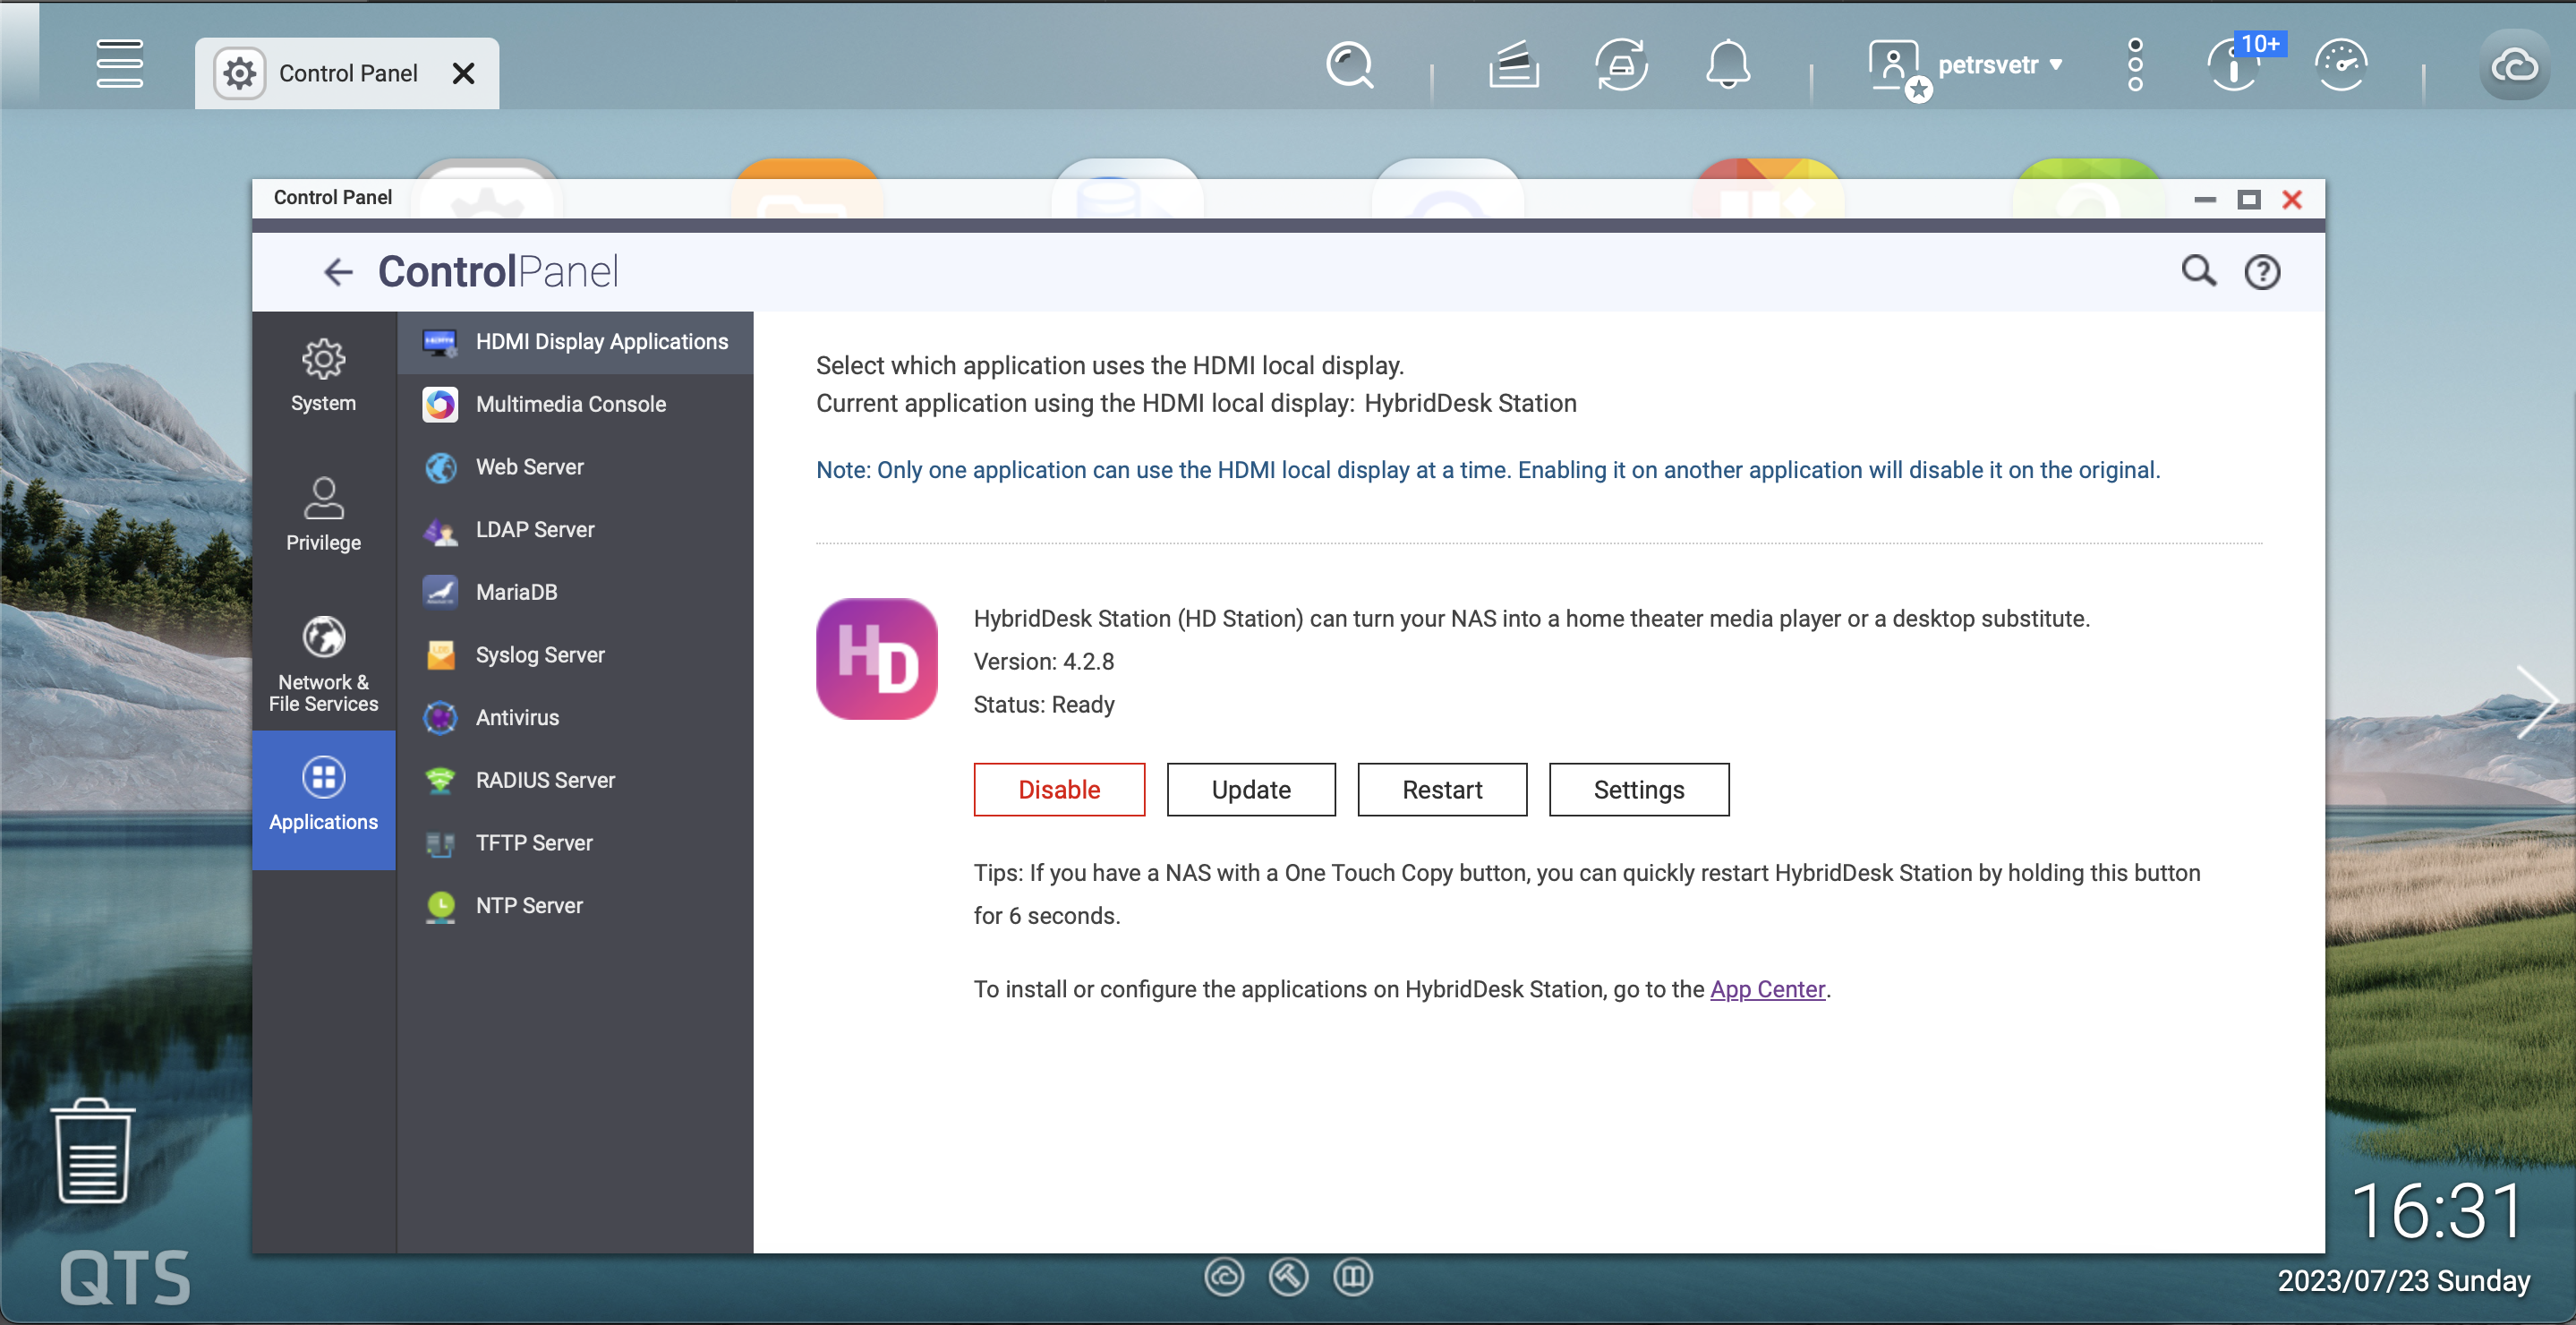
Task: Open the external devices icon
Action: coord(1621,66)
